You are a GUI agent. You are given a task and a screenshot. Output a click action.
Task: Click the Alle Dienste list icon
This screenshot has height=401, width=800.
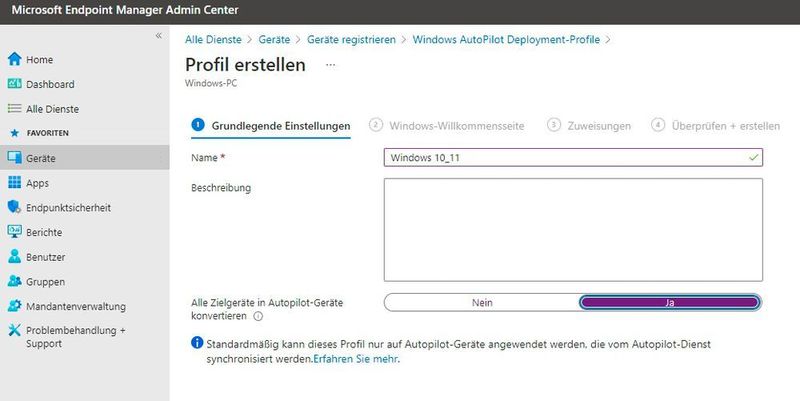[x=14, y=109]
